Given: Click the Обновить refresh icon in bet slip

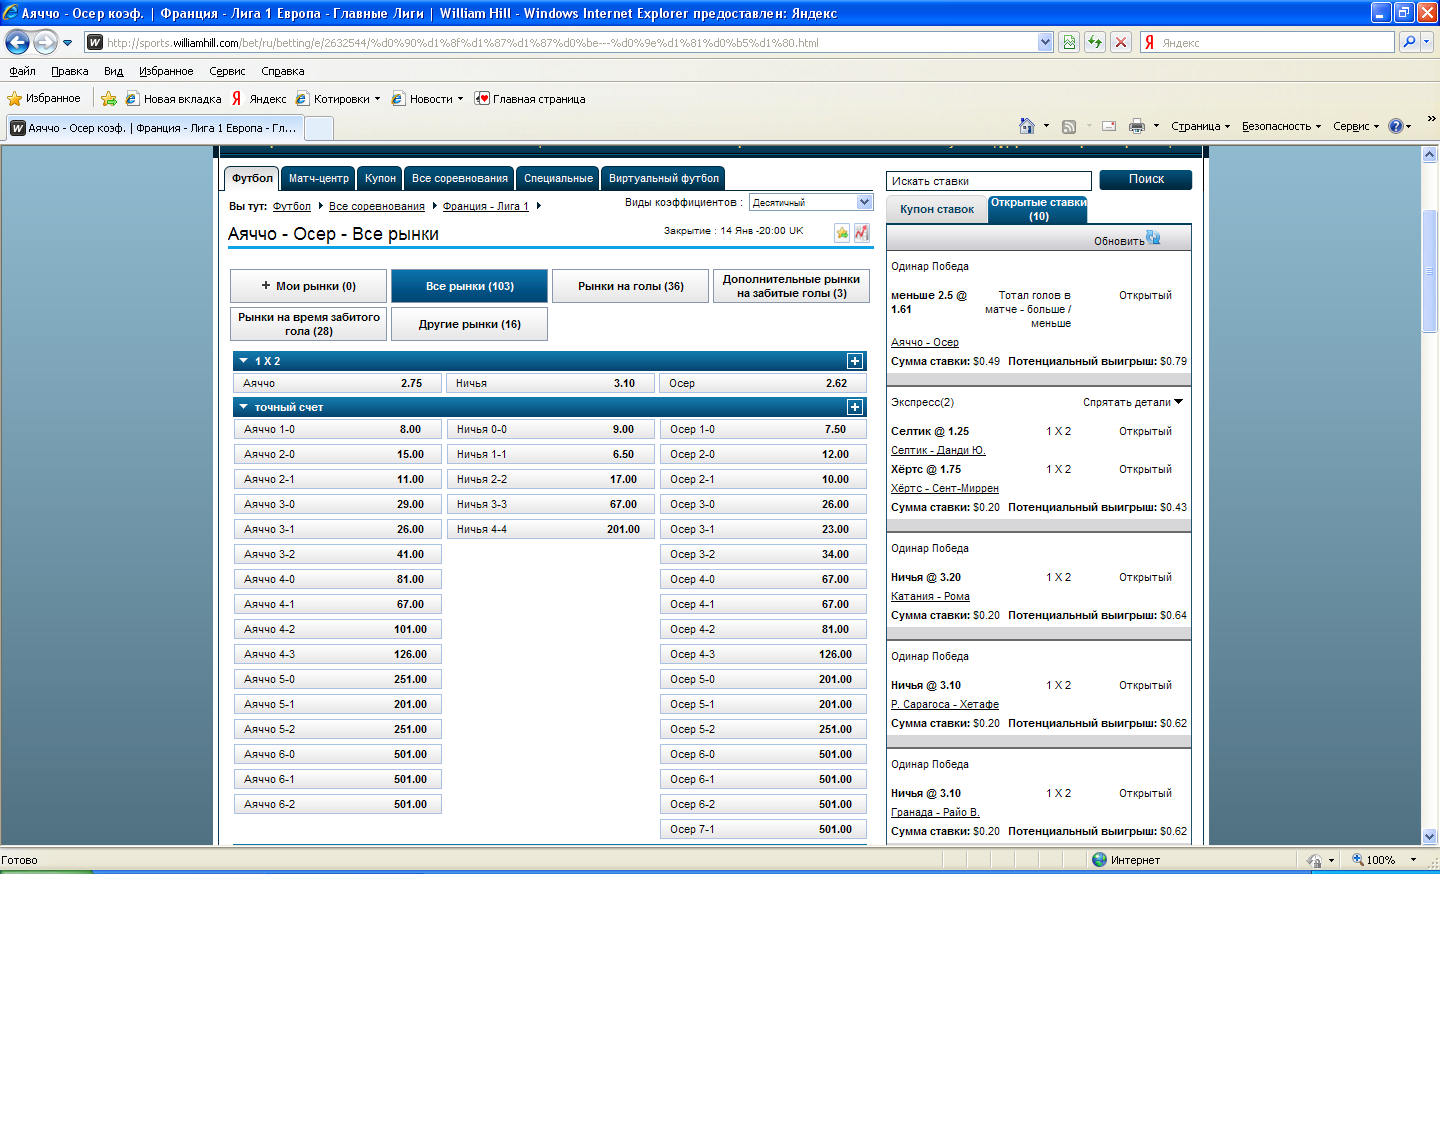Looking at the screenshot, I should click(x=1153, y=238).
